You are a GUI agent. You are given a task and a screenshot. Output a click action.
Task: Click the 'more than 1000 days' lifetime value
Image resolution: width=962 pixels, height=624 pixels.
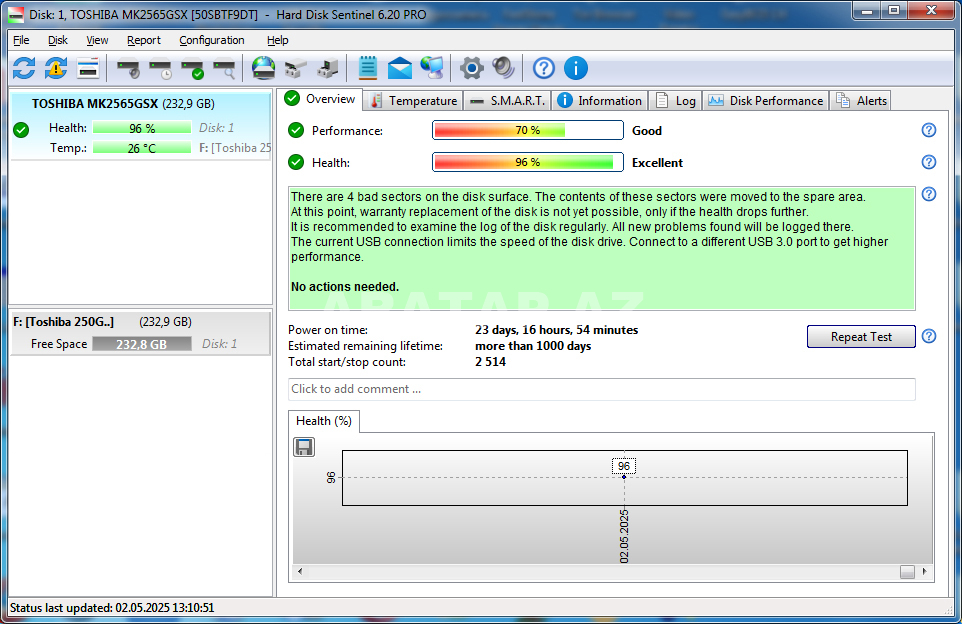click(533, 346)
